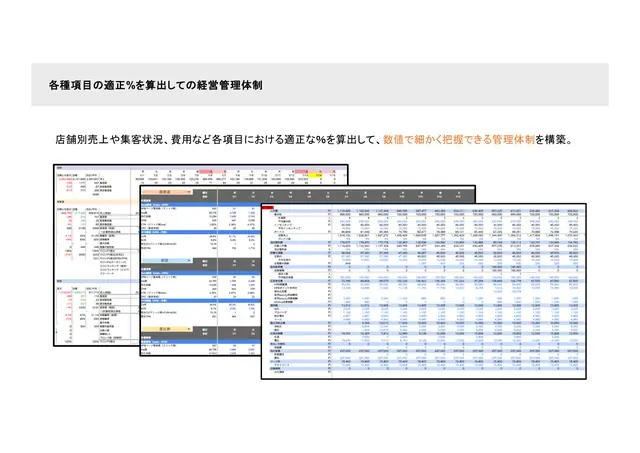Click the lavender title bar of back sheet
This screenshot has height=453, width=640.
[x=200, y=167]
